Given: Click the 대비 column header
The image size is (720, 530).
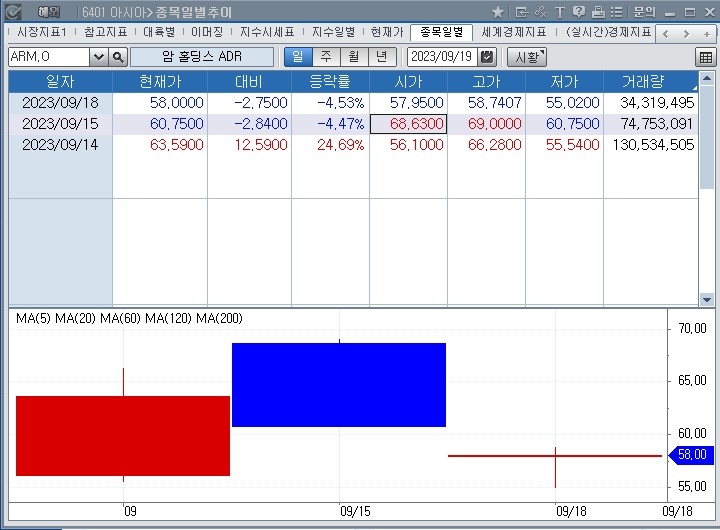Looking at the screenshot, I should (x=249, y=82).
